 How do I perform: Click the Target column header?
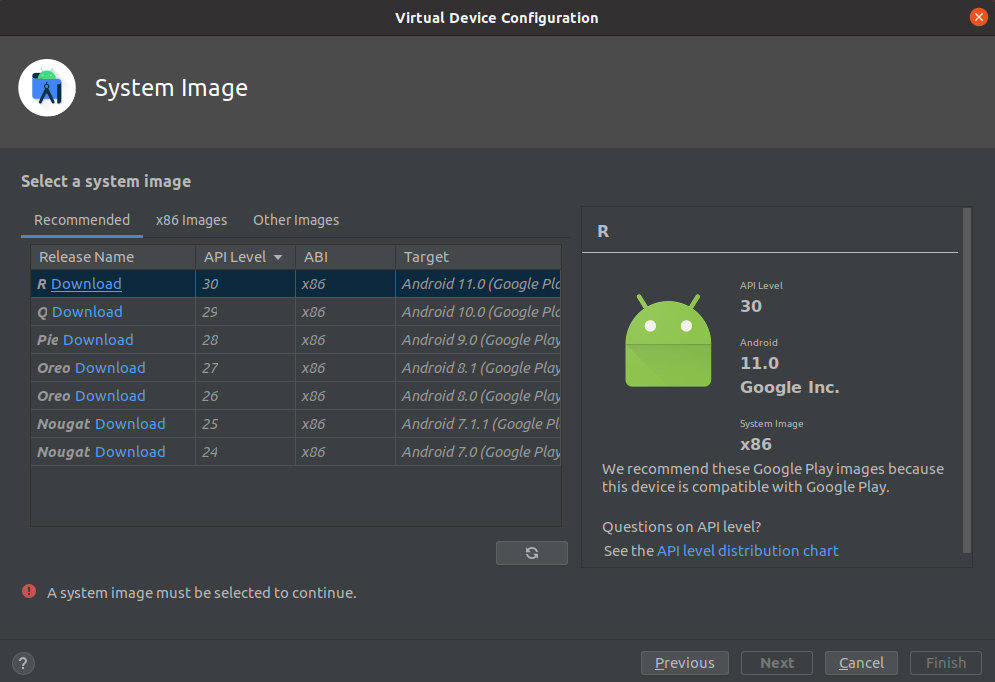(x=426, y=257)
